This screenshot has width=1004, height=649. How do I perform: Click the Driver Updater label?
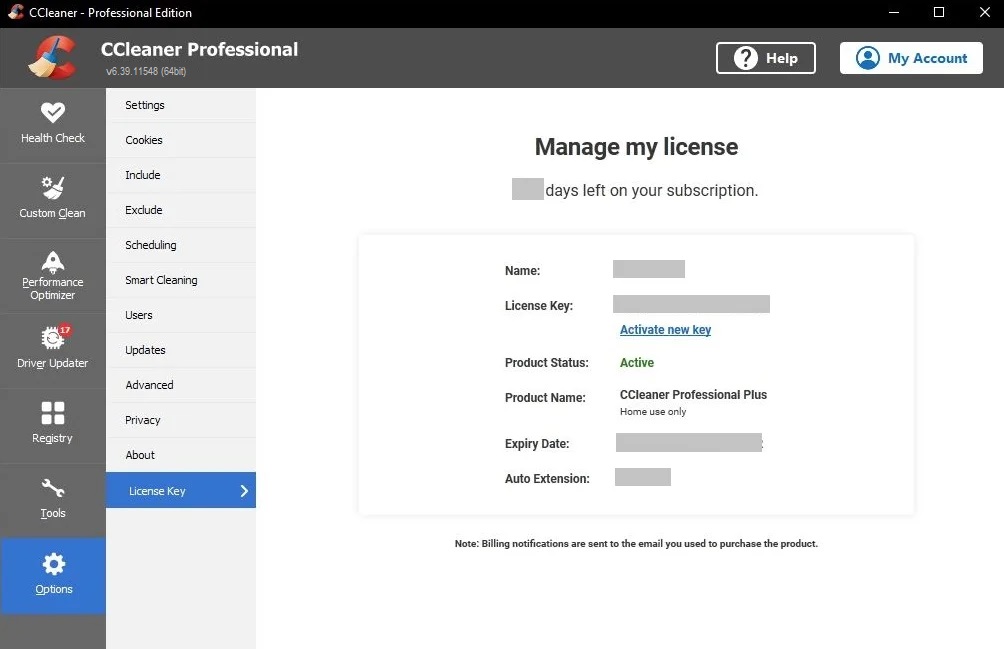click(53, 364)
